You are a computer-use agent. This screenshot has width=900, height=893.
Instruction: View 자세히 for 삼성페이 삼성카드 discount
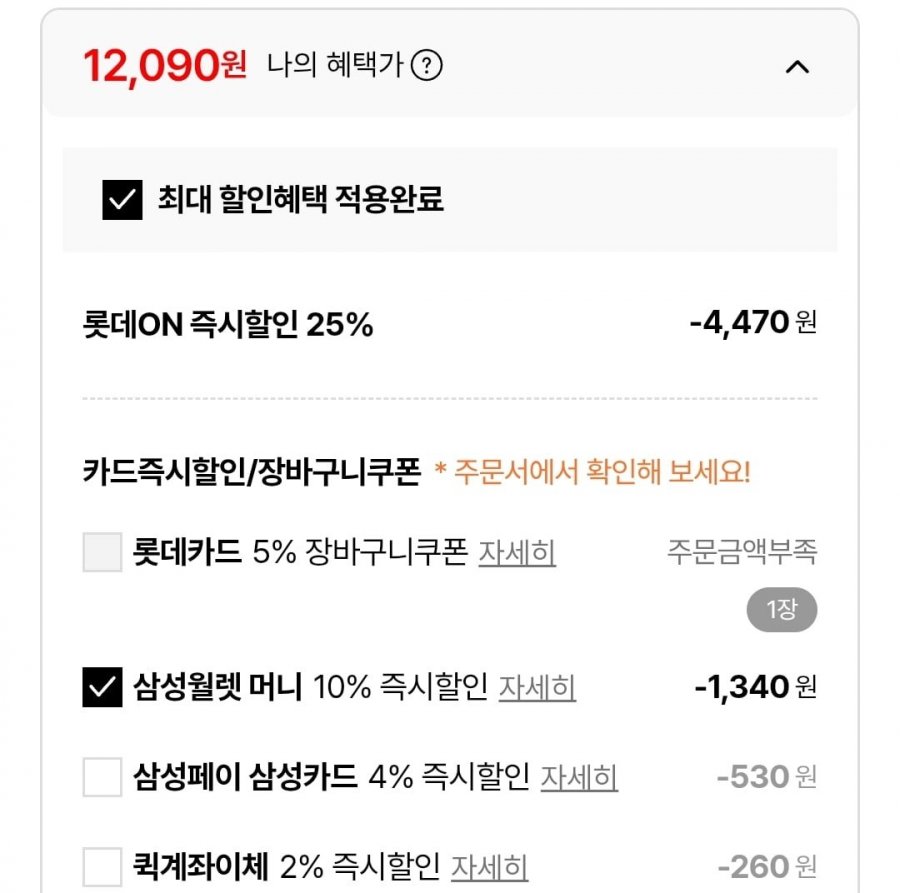click(579, 777)
